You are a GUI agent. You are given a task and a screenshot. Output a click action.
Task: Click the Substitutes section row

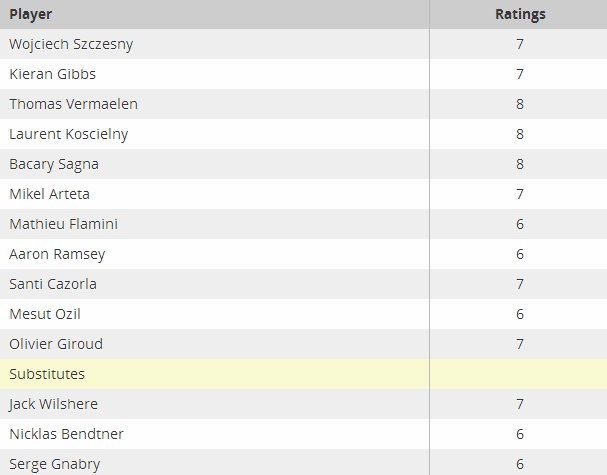click(304, 374)
